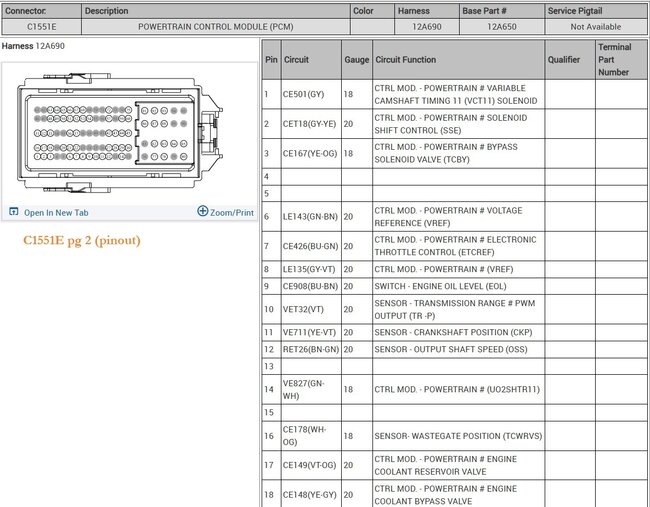Click the Service Pigtail header cell

[596, 11]
